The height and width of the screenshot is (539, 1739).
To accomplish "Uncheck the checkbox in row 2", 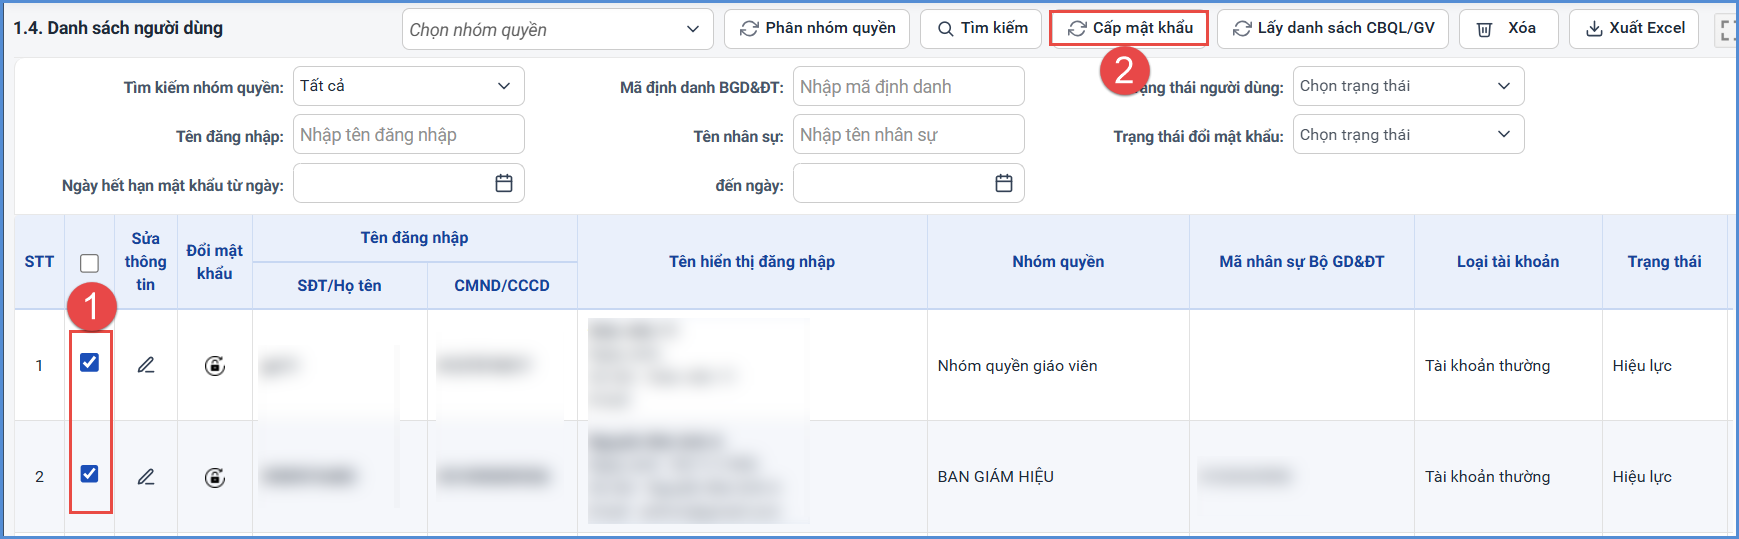I will [90, 473].
